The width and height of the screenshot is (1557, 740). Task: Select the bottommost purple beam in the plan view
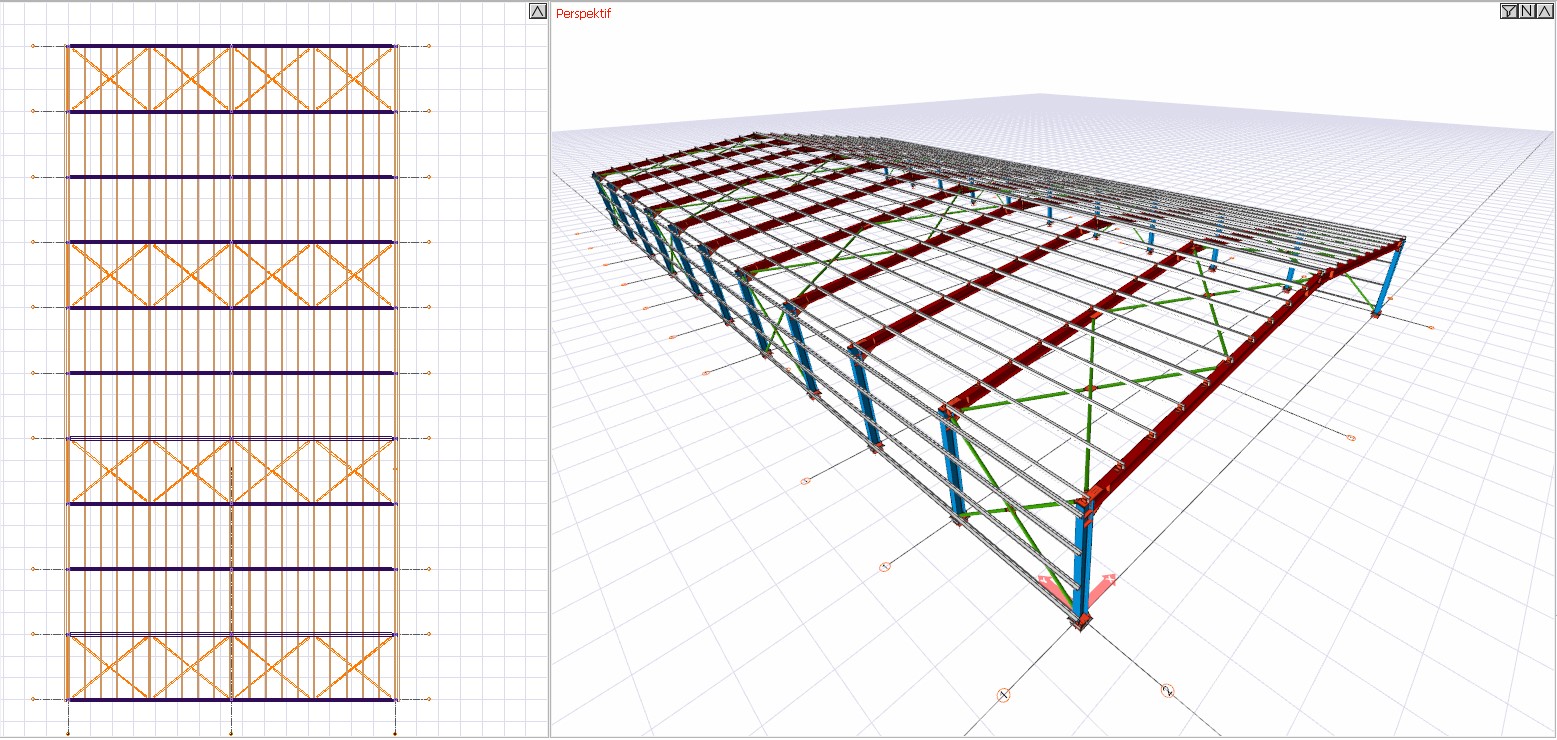click(230, 700)
